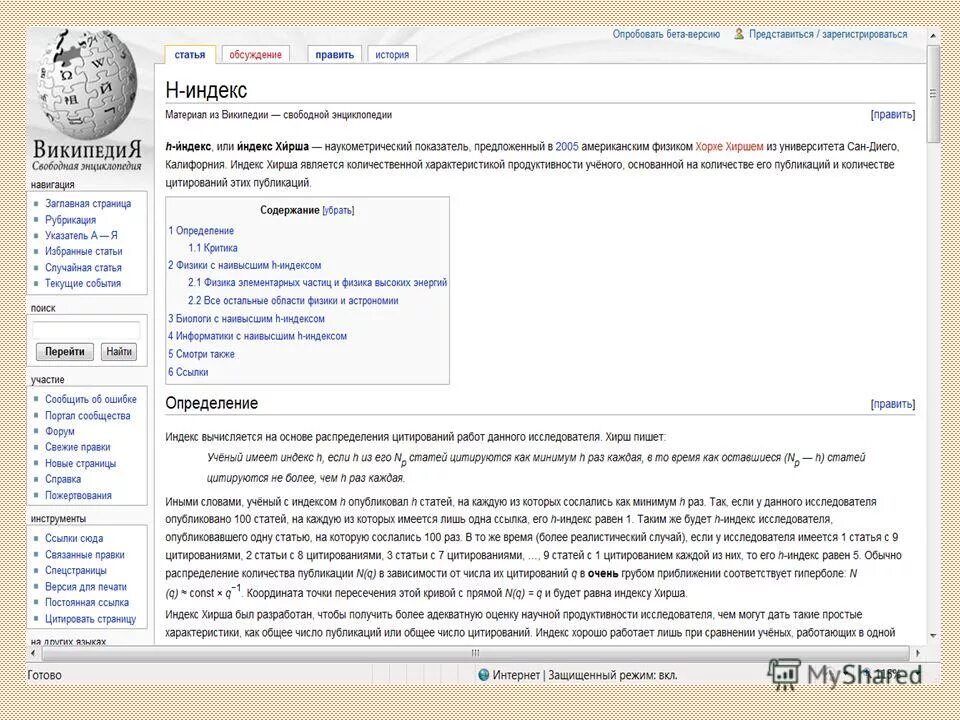Click править link next to Н-индекс heading
Image resolution: width=960 pixels, height=720 pixels.
coord(893,114)
